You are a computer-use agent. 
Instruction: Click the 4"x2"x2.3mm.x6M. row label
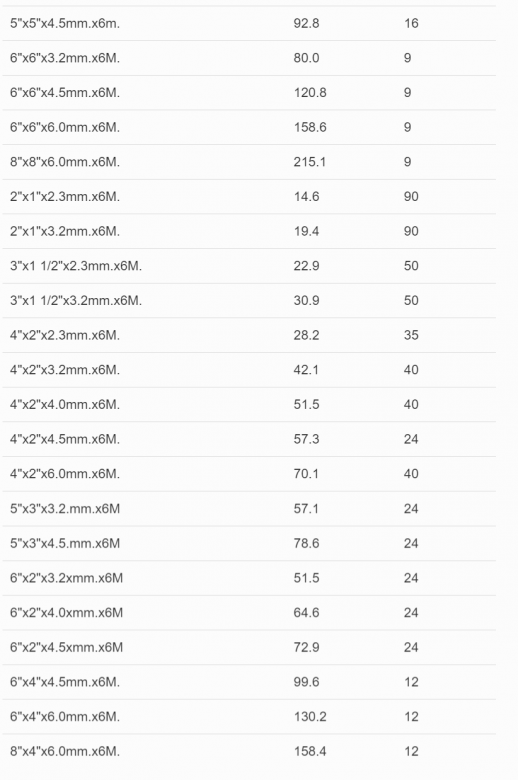pos(65,335)
